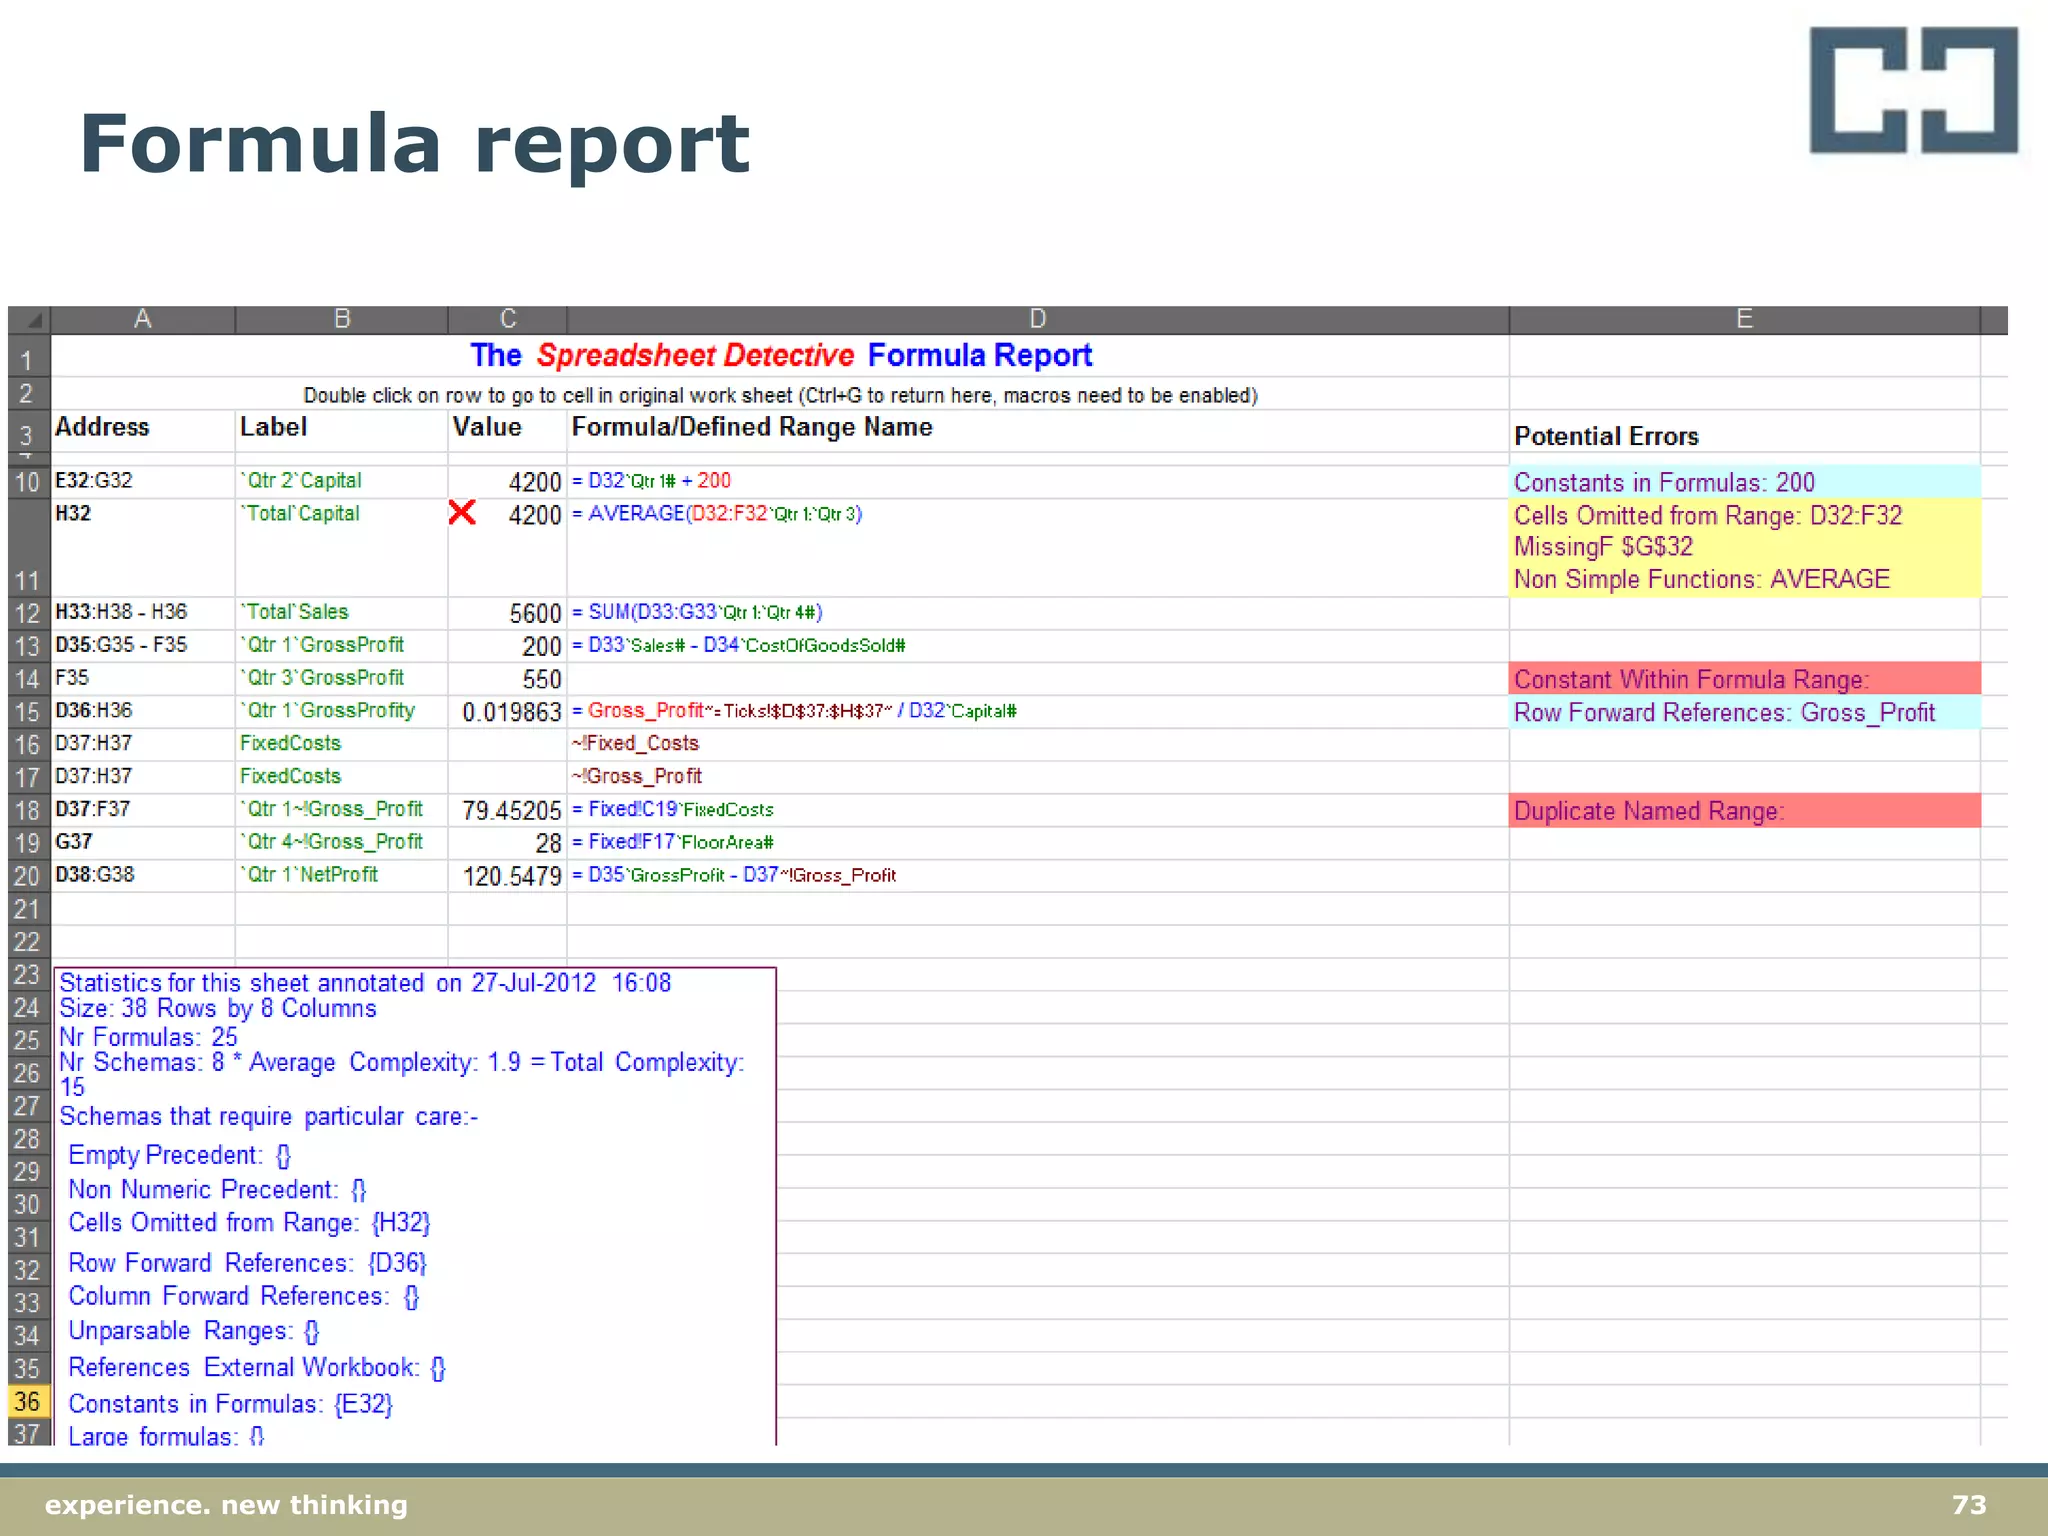
Task: Click the Nr Formulas: 25 statistic
Action: [x=148, y=1037]
